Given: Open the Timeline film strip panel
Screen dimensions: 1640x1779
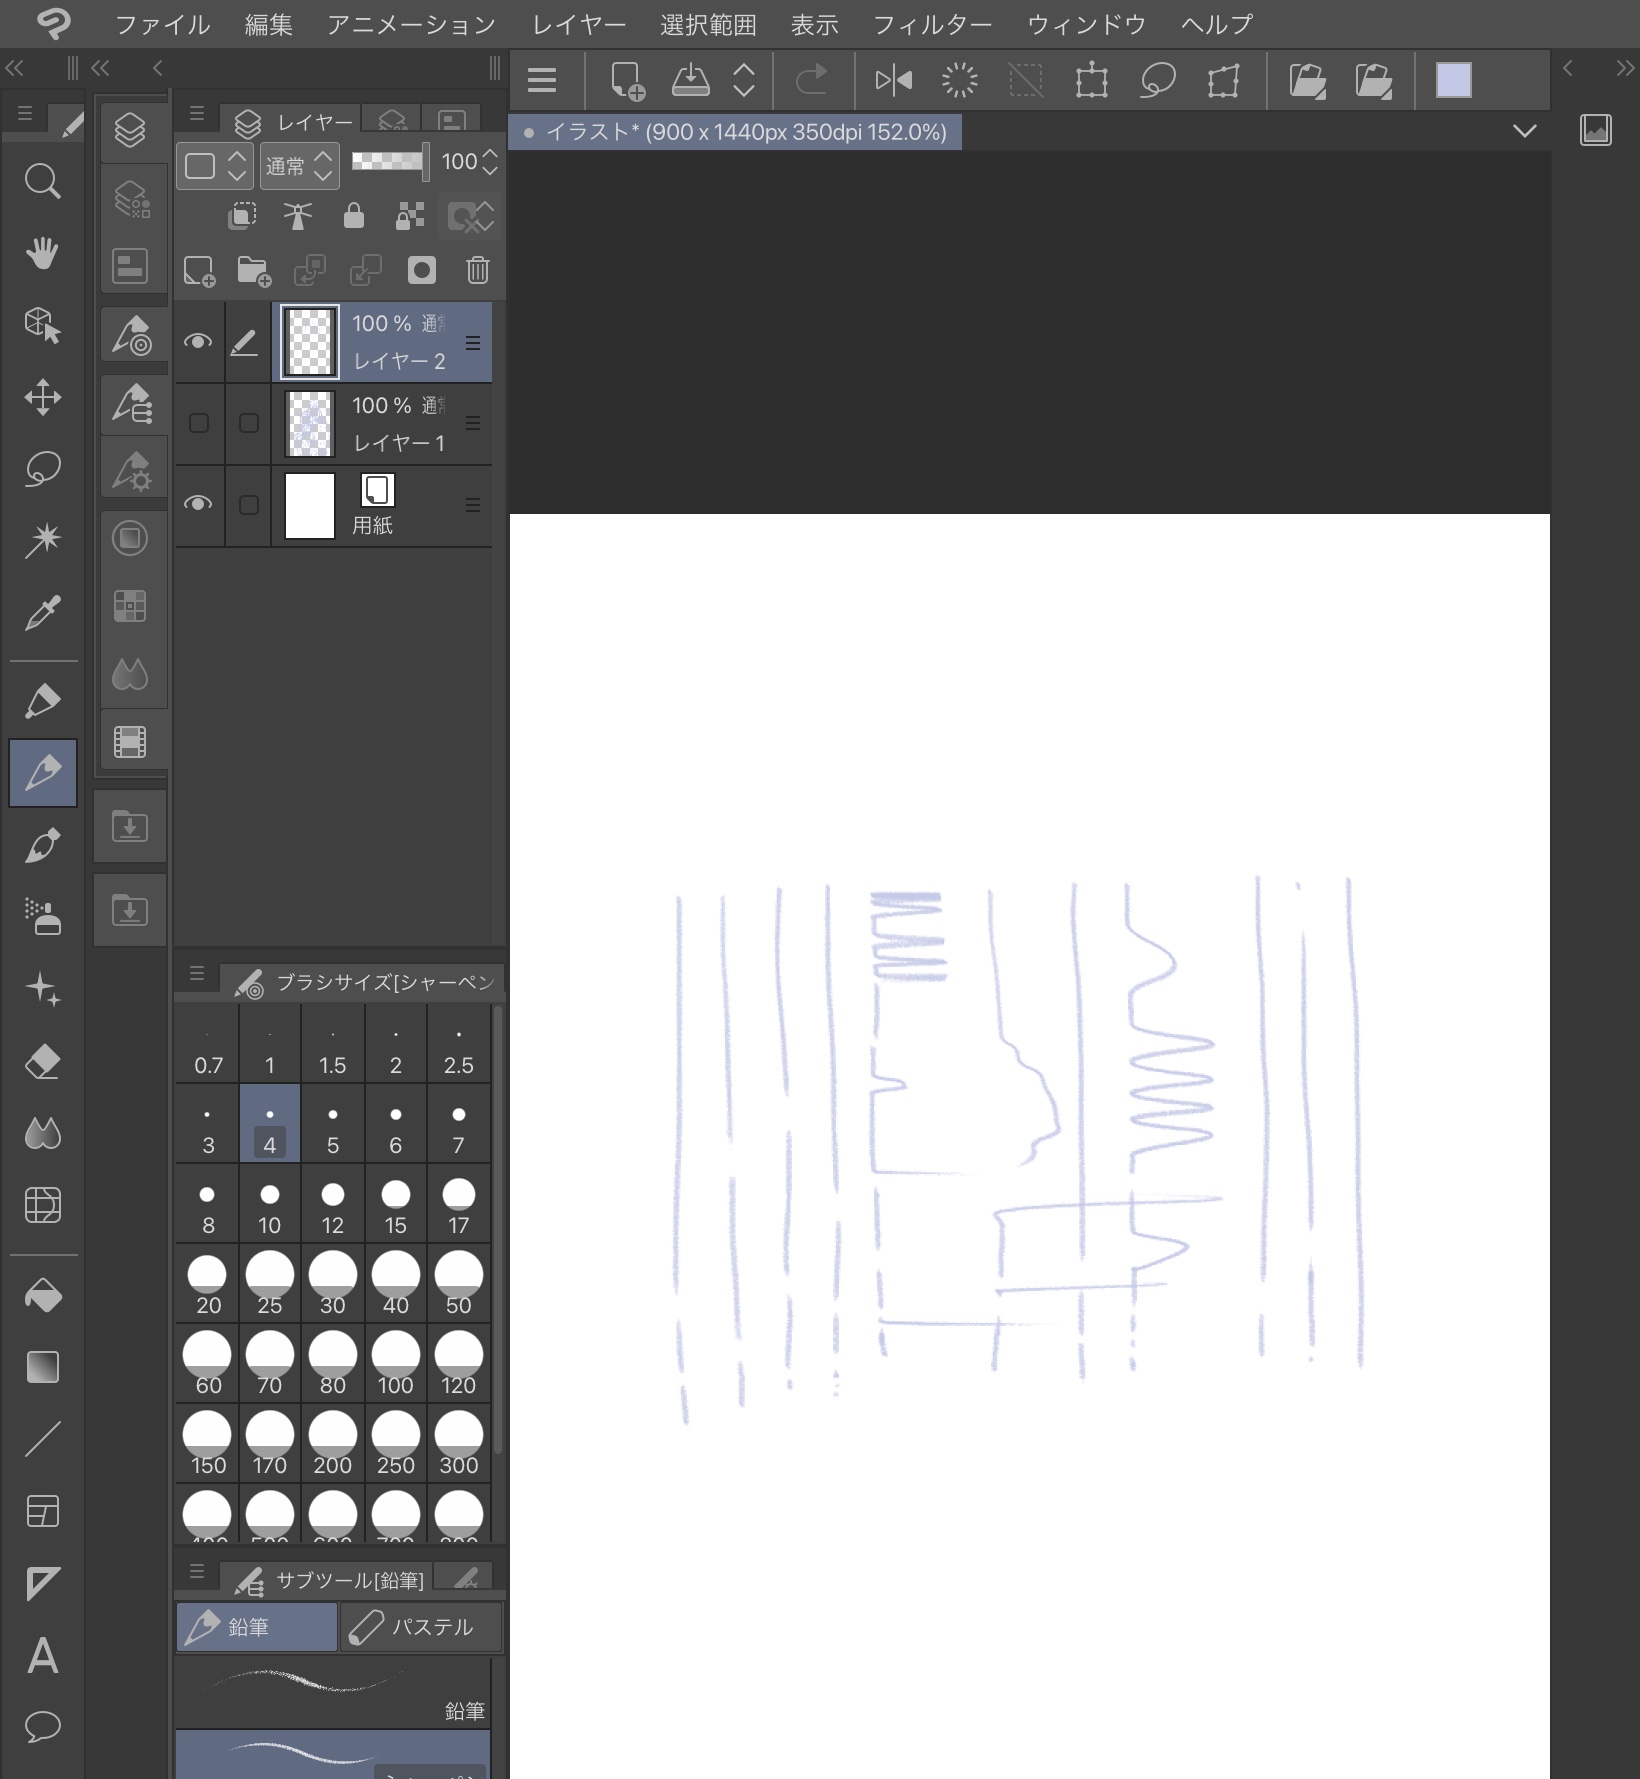Looking at the screenshot, I should pos(130,742).
